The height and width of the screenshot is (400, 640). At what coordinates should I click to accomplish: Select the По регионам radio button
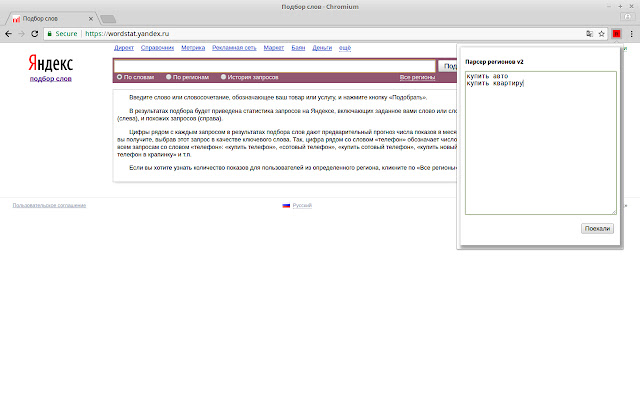click(168, 77)
